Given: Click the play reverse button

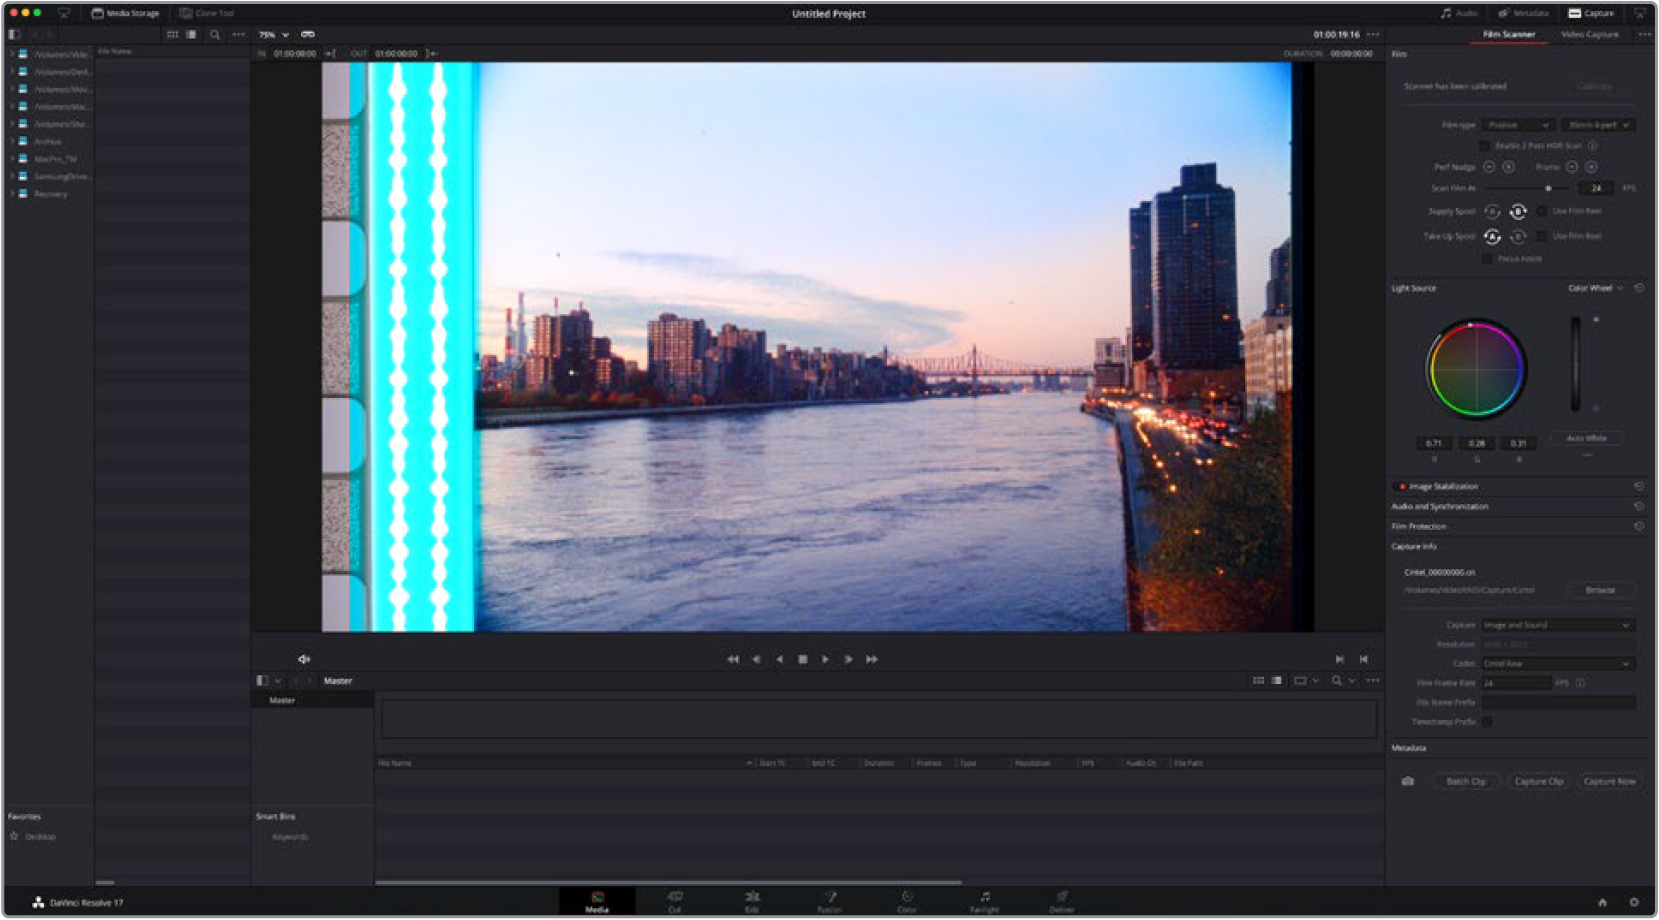Looking at the screenshot, I should click(x=779, y=659).
